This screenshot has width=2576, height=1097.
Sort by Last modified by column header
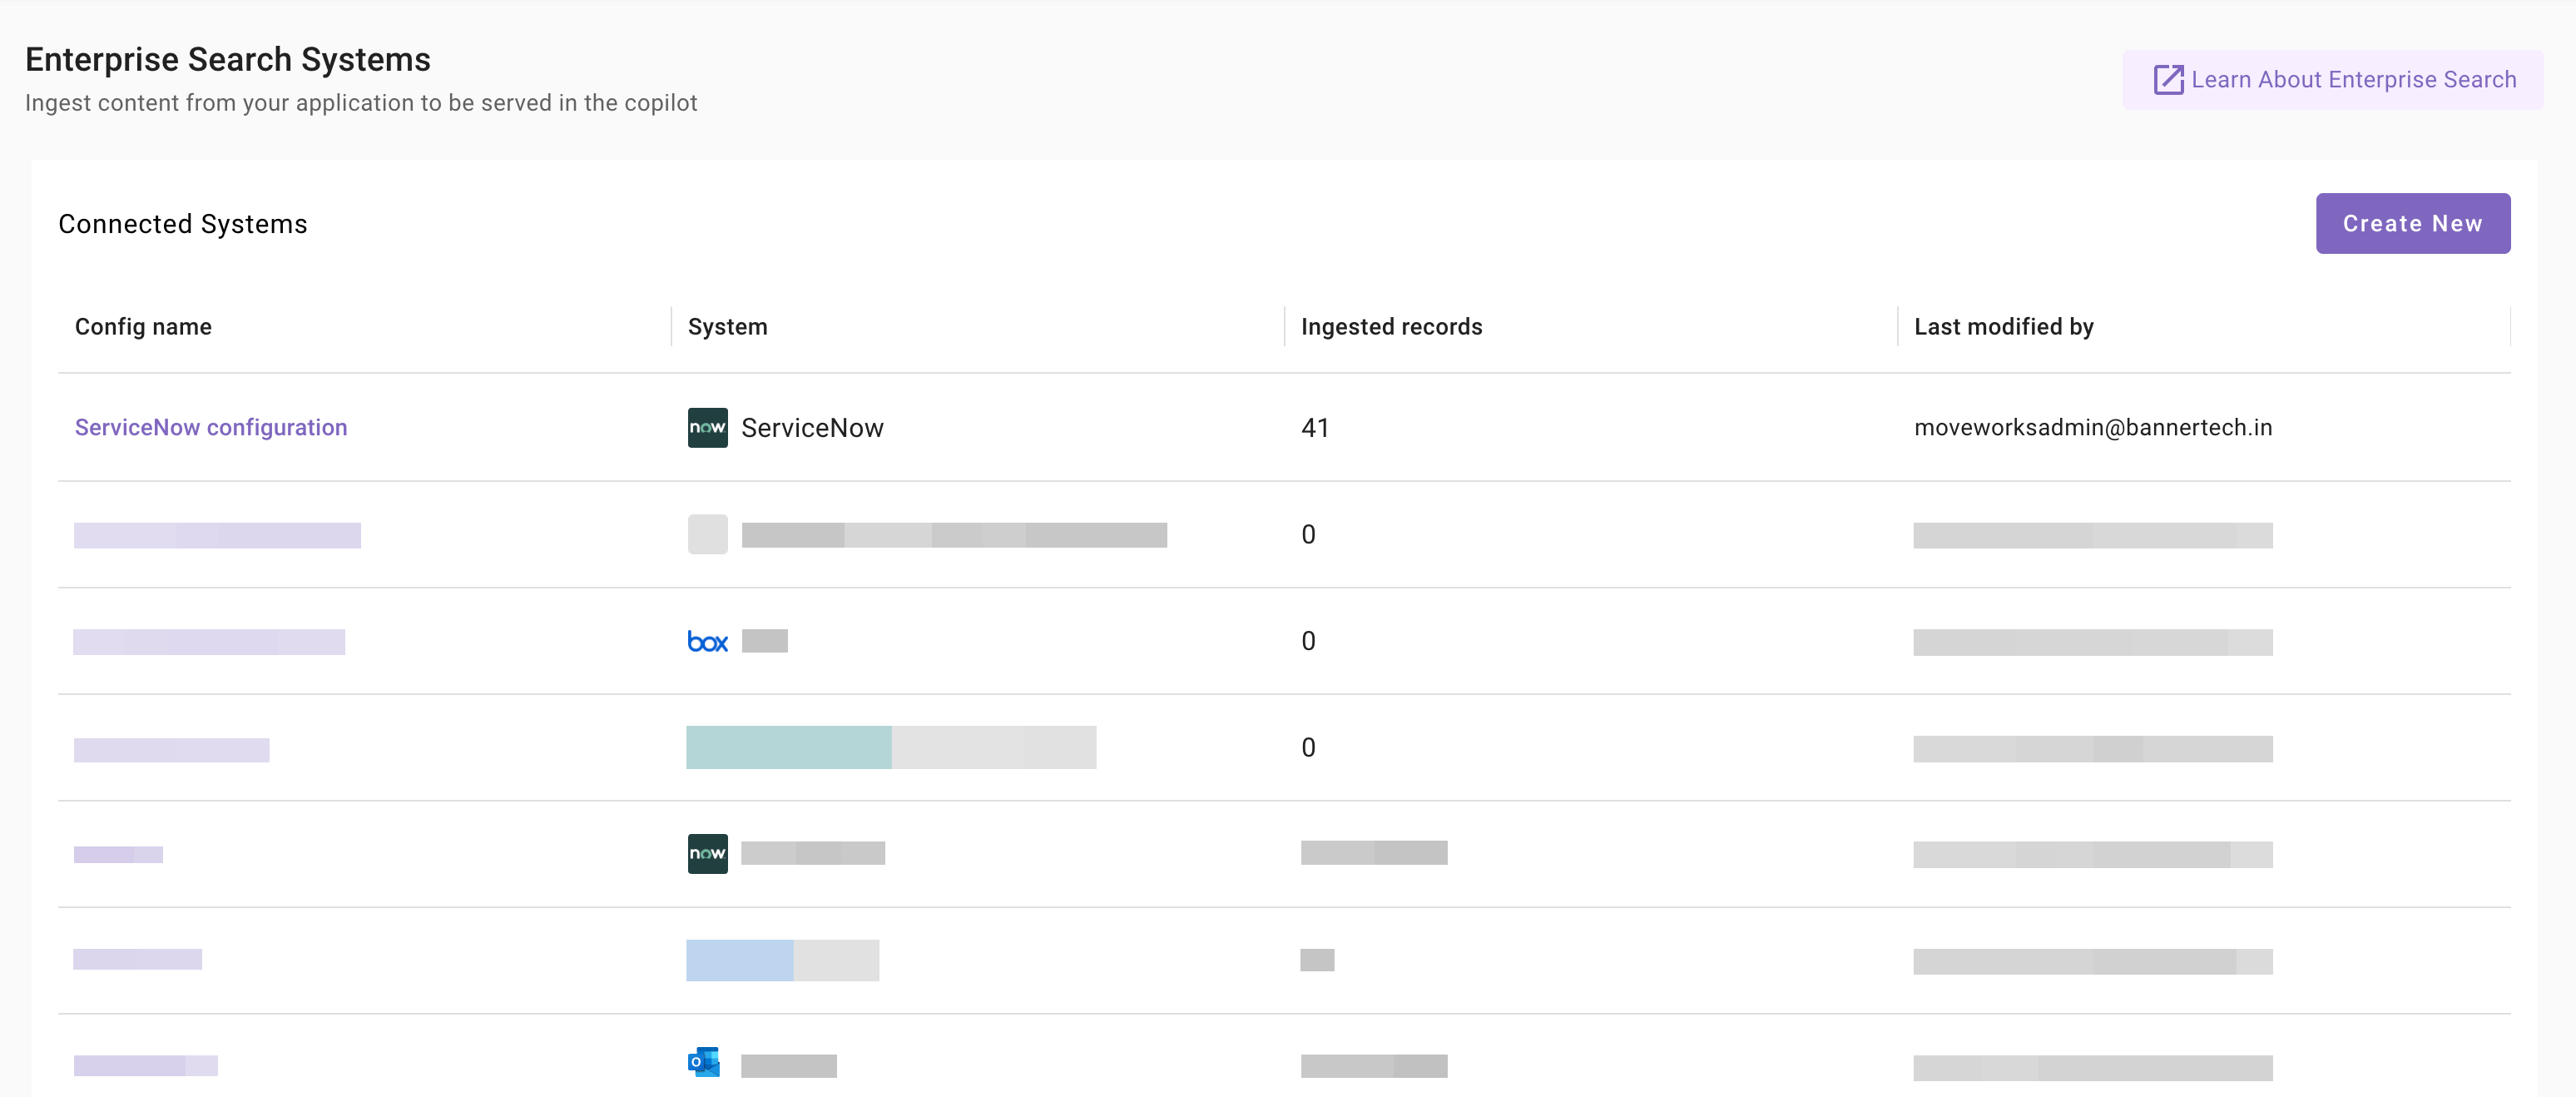point(2003,327)
